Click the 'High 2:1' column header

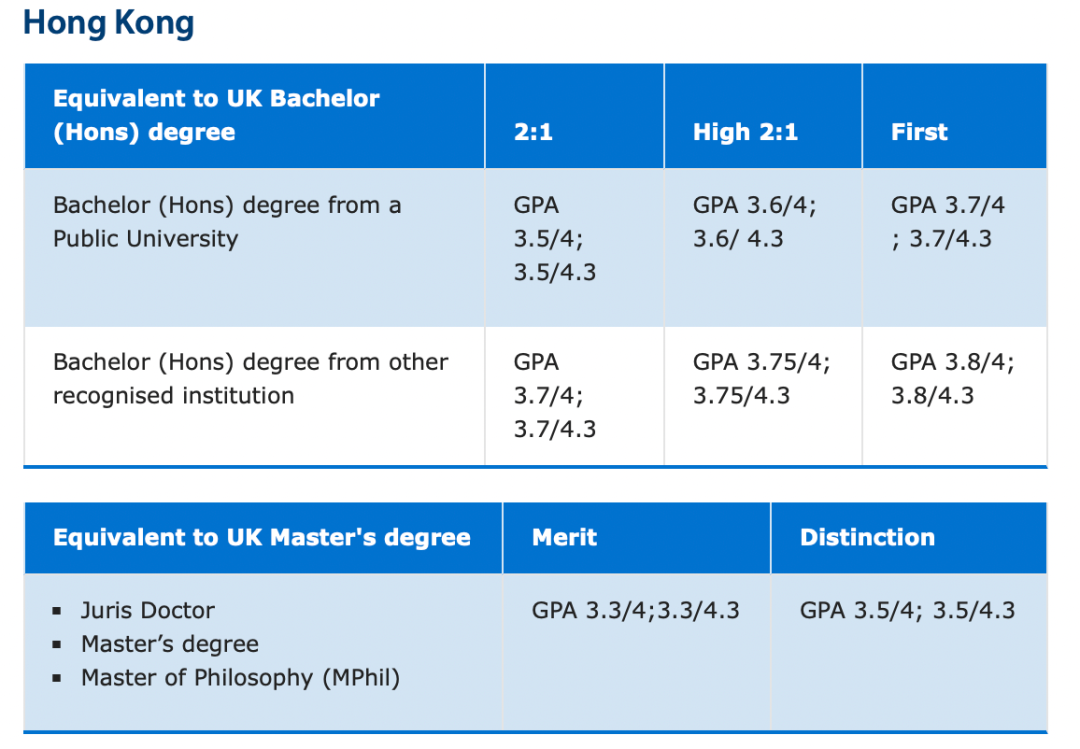(745, 132)
